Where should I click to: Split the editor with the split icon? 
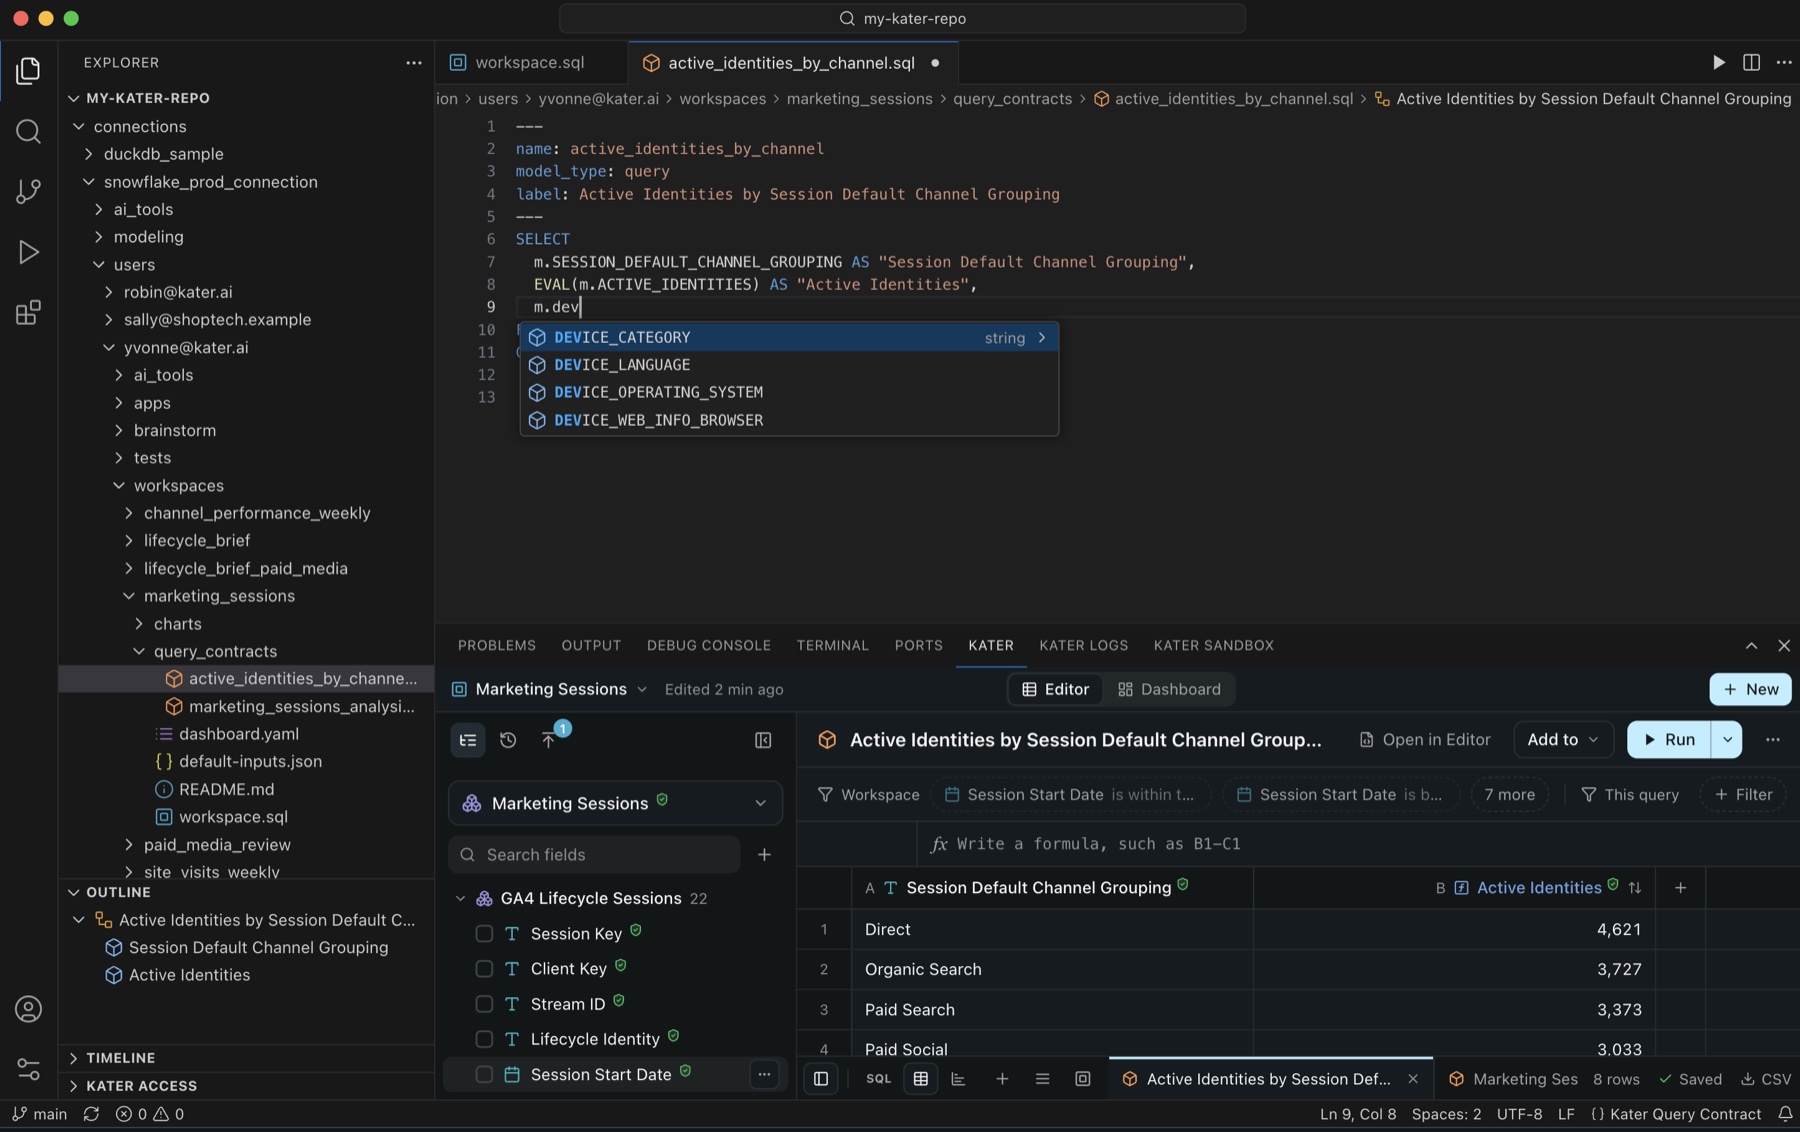[1751, 62]
